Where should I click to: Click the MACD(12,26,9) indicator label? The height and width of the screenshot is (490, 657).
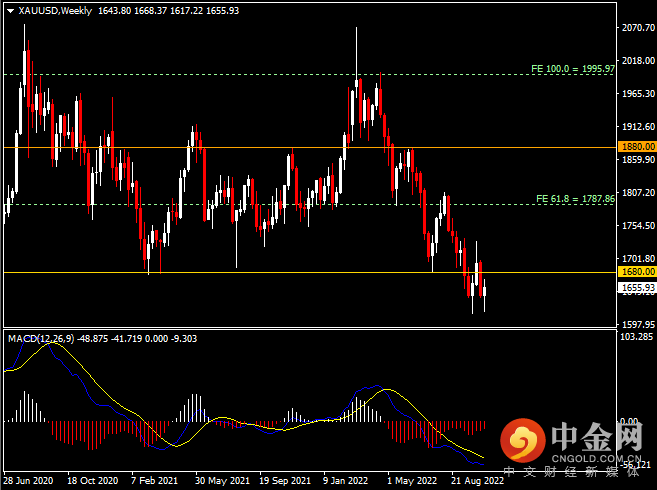41,339
